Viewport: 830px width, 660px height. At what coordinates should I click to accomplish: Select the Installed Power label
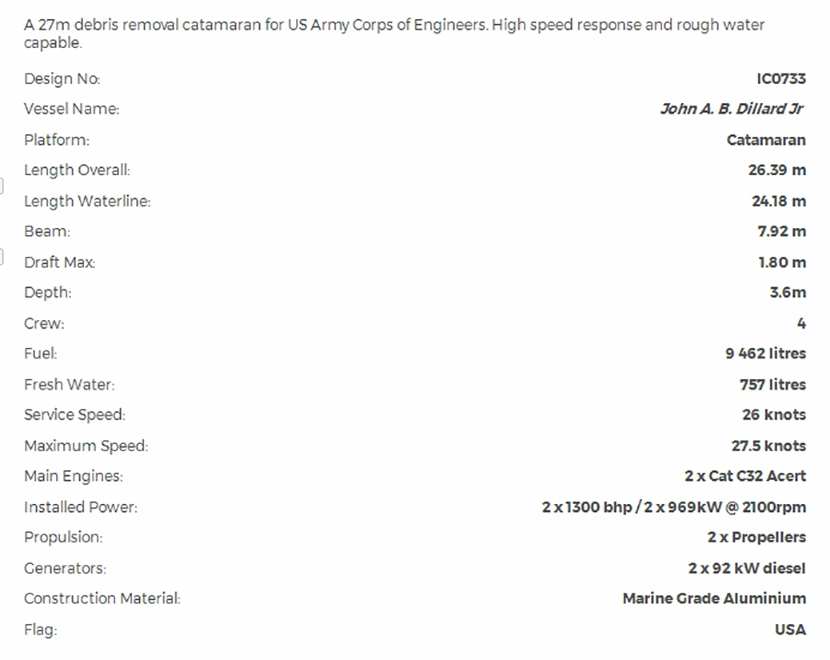(x=80, y=507)
